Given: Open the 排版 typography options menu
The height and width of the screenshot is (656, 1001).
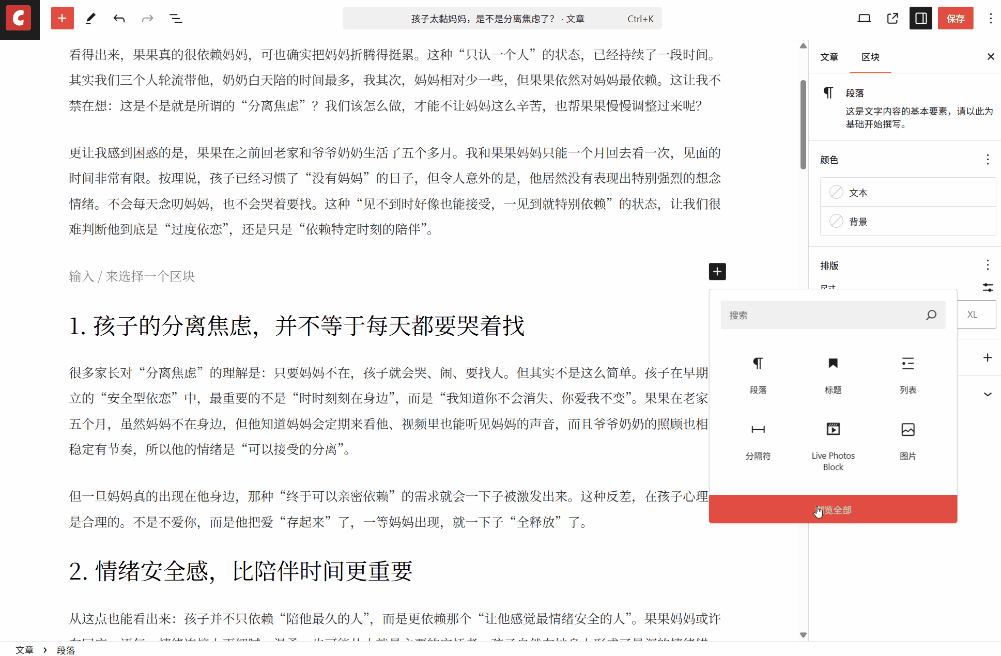Looking at the screenshot, I should (x=988, y=266).
